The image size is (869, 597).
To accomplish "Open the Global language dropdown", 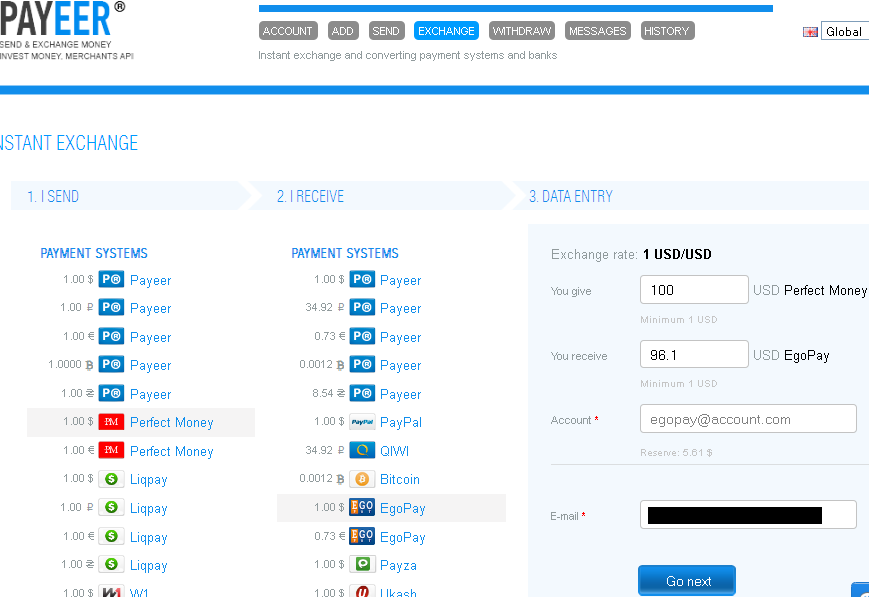I will pos(845,32).
